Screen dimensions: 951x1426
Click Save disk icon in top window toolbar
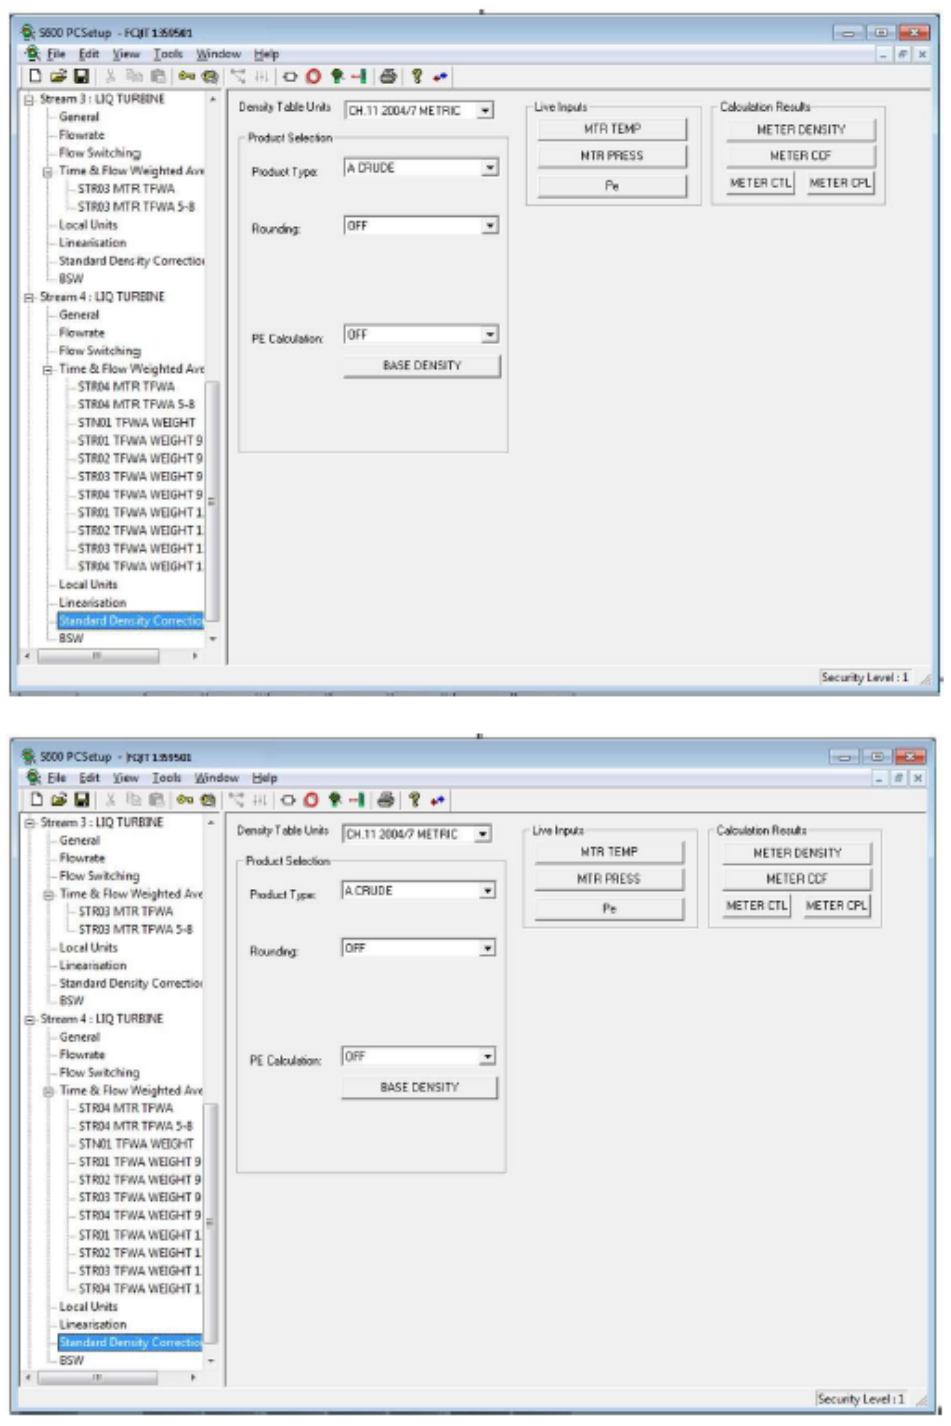tap(81, 76)
